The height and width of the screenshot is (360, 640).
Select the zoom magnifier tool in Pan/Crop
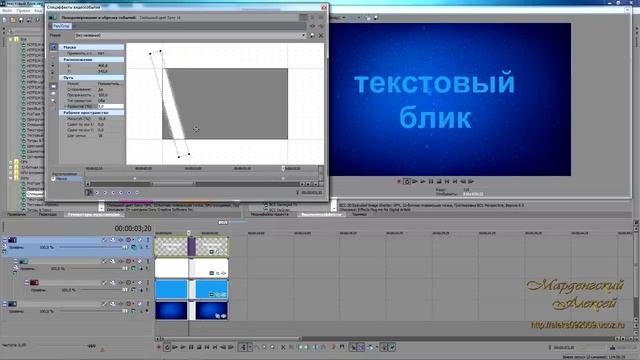click(53, 101)
